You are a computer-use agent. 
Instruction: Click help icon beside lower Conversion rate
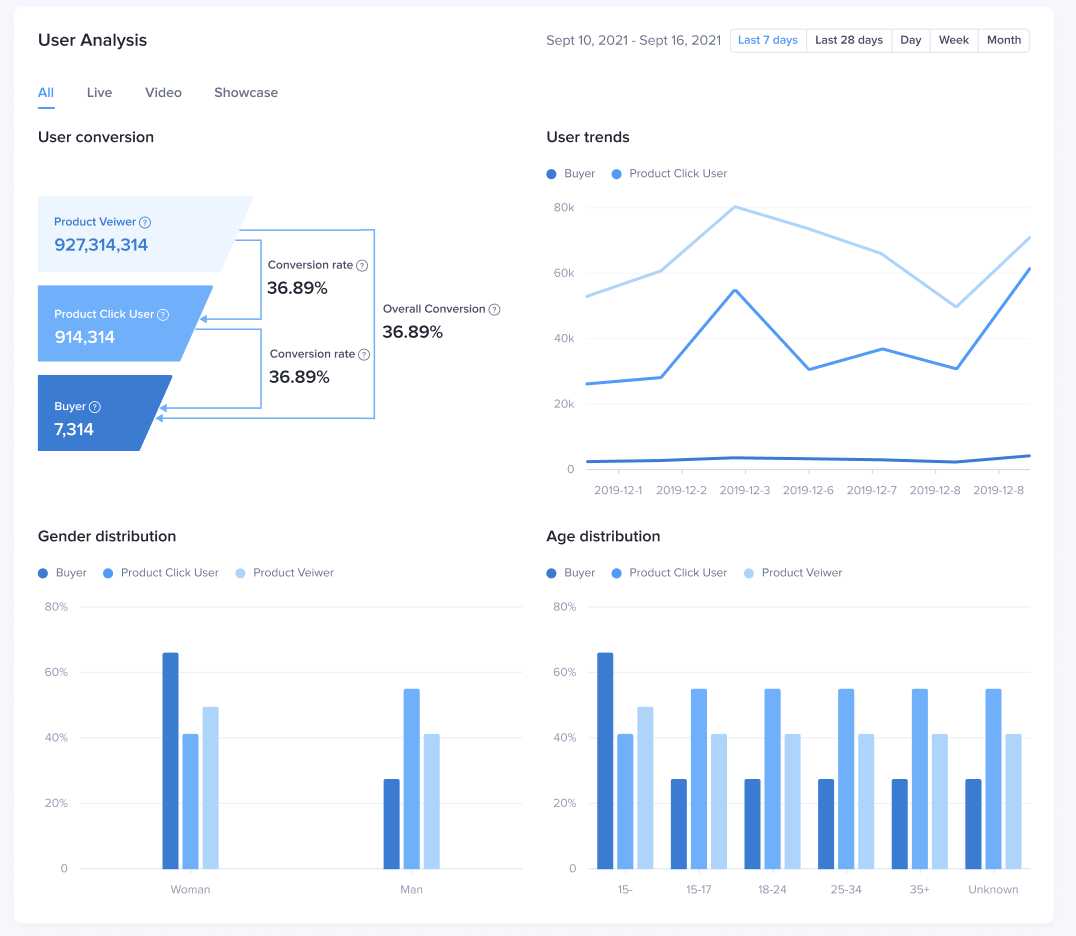click(x=364, y=355)
